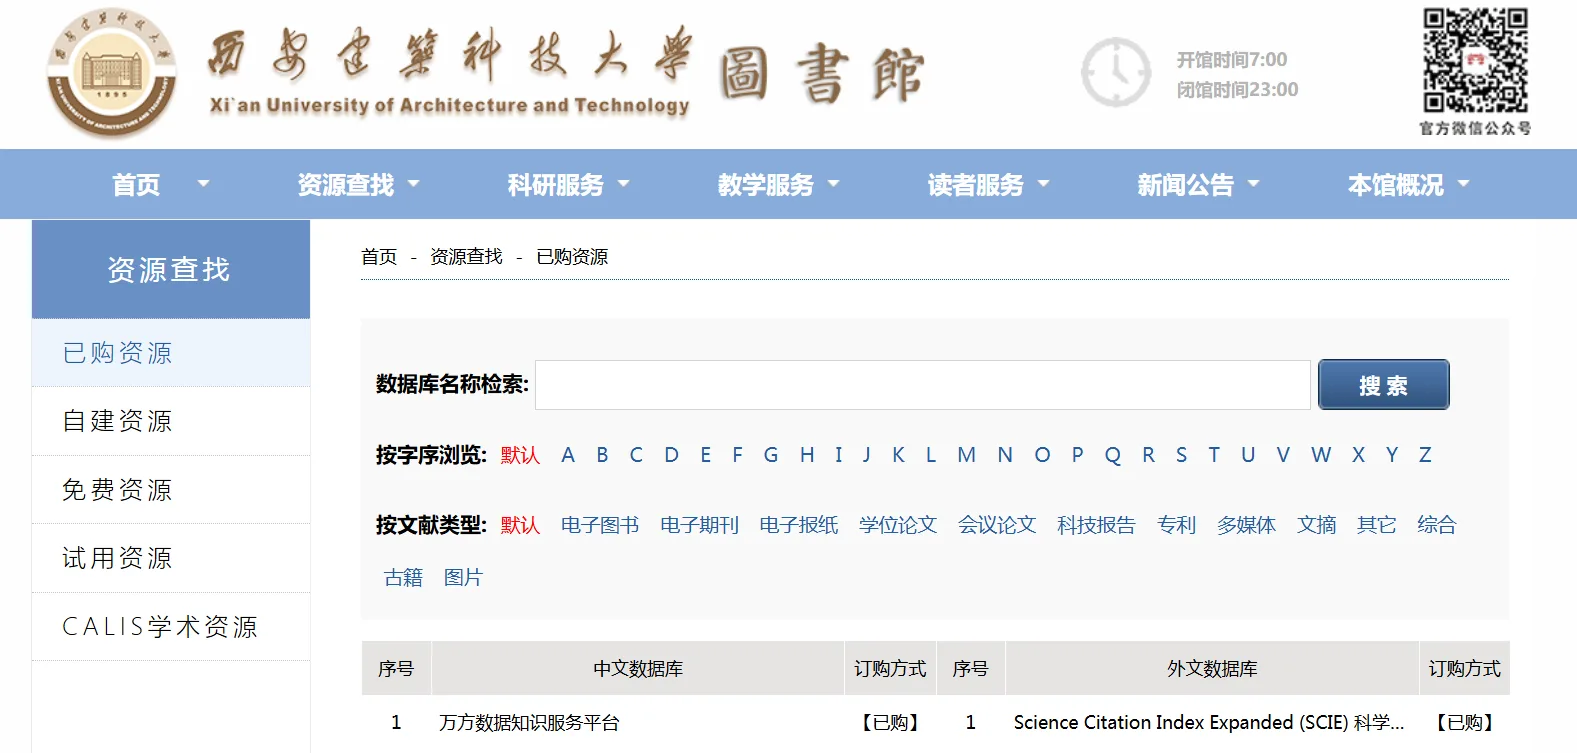Screen dimensions: 1577x753
Task: Browse databases starting with letter Z
Action: click(1425, 455)
